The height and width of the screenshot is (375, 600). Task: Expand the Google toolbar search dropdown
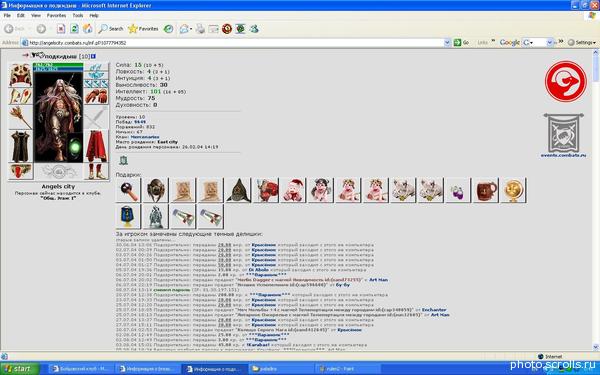click(549, 42)
